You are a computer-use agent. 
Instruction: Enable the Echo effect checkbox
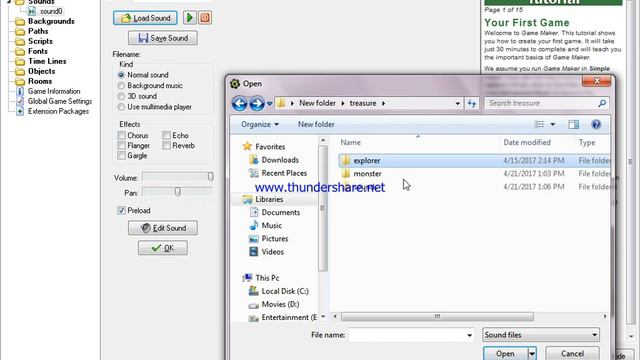click(166, 135)
